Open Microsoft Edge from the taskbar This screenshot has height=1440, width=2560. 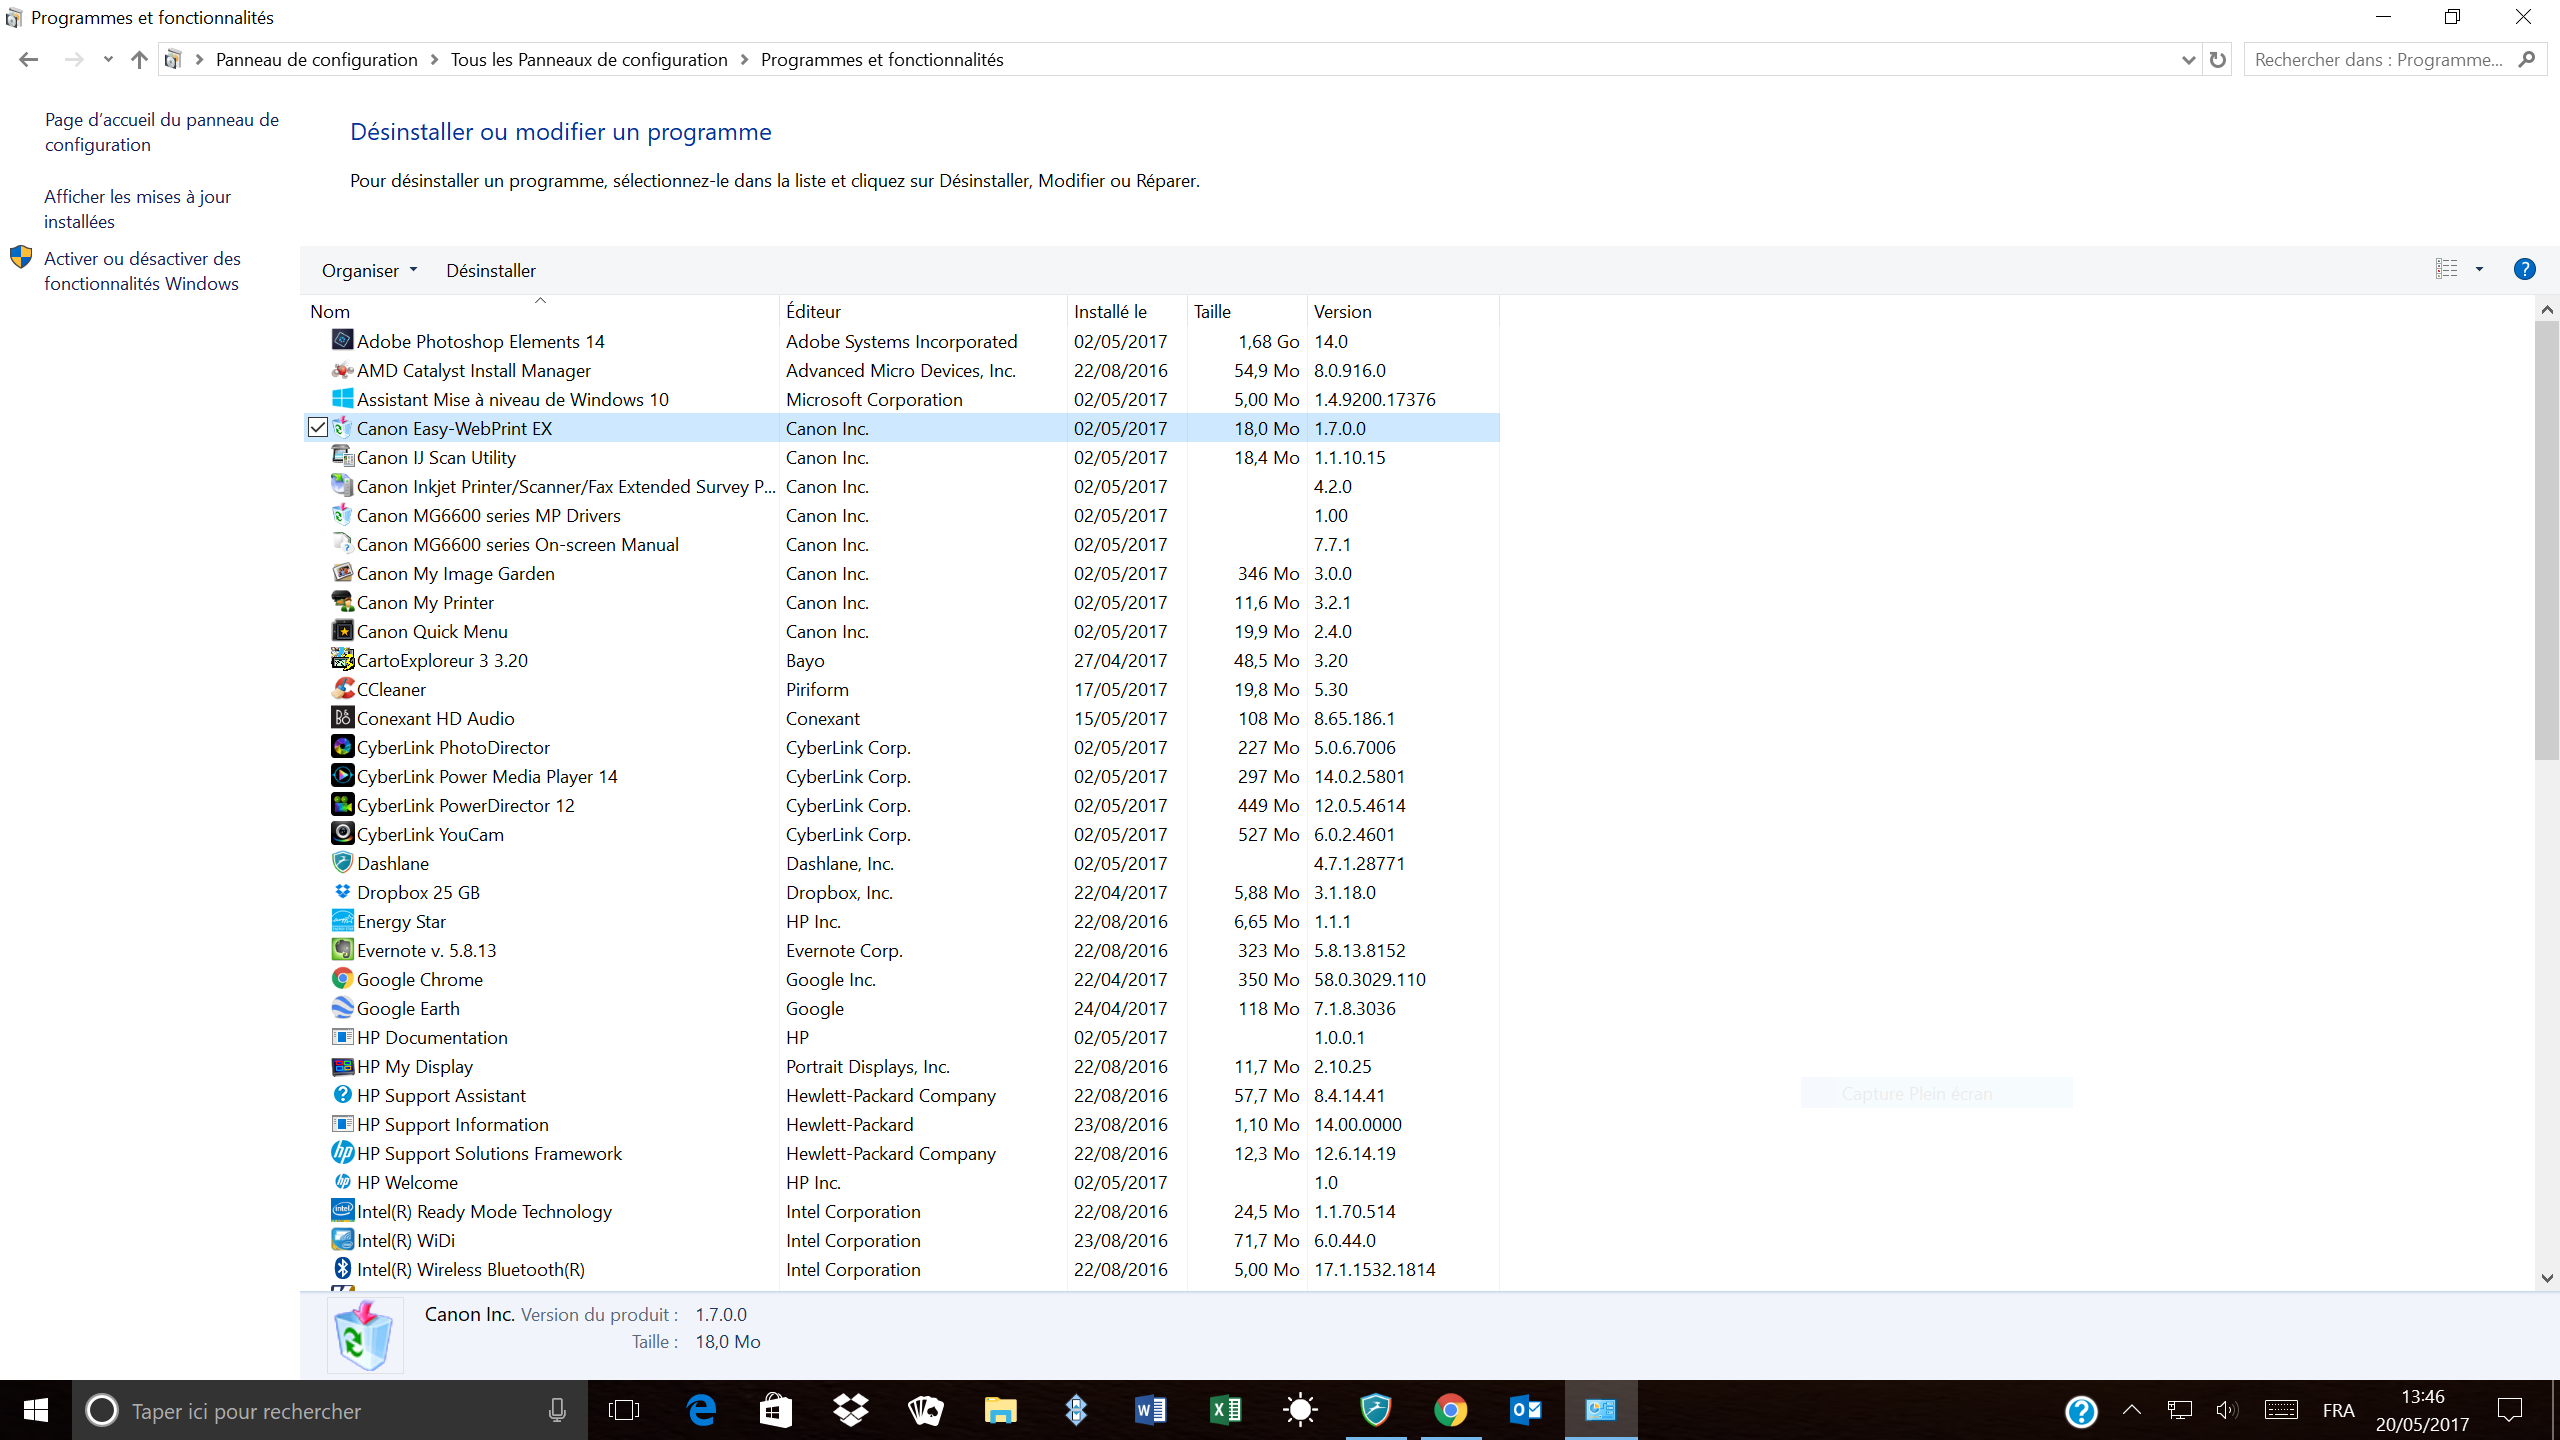[x=701, y=1410]
